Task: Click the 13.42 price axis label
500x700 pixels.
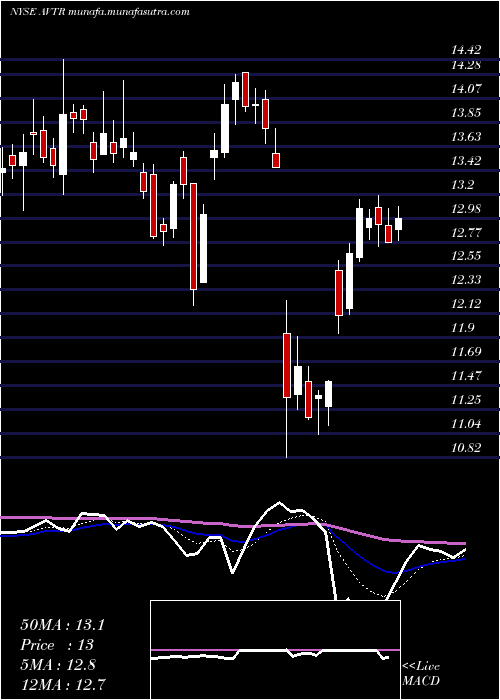Action: [x=466, y=161]
